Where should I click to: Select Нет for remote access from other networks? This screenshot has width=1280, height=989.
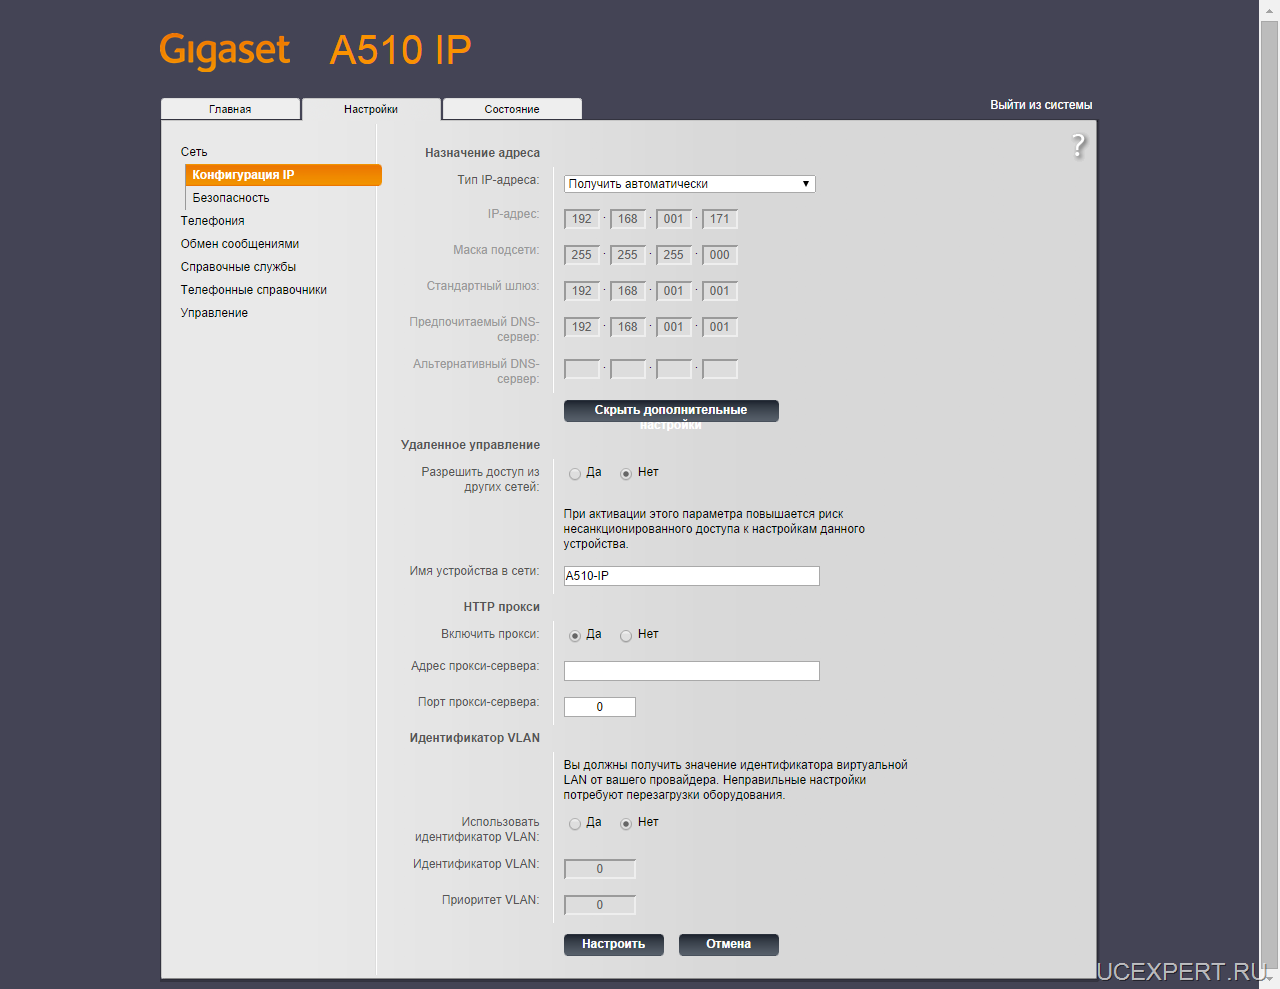coord(626,474)
